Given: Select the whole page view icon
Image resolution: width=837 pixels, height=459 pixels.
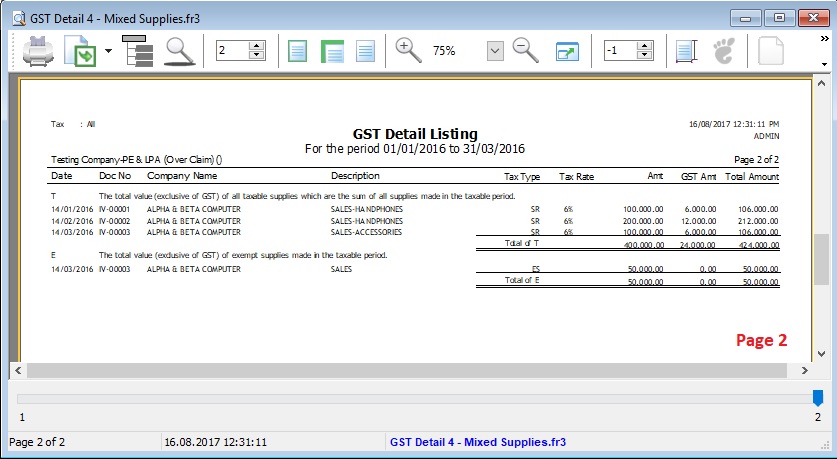Looking at the screenshot, I should [x=297, y=50].
